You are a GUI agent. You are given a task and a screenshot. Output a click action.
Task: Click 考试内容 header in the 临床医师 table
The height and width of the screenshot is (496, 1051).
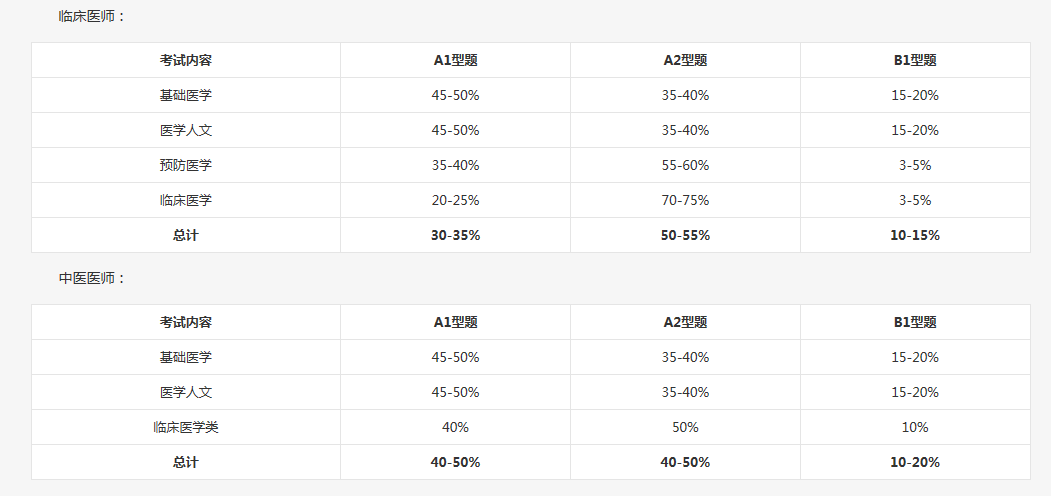click(186, 60)
